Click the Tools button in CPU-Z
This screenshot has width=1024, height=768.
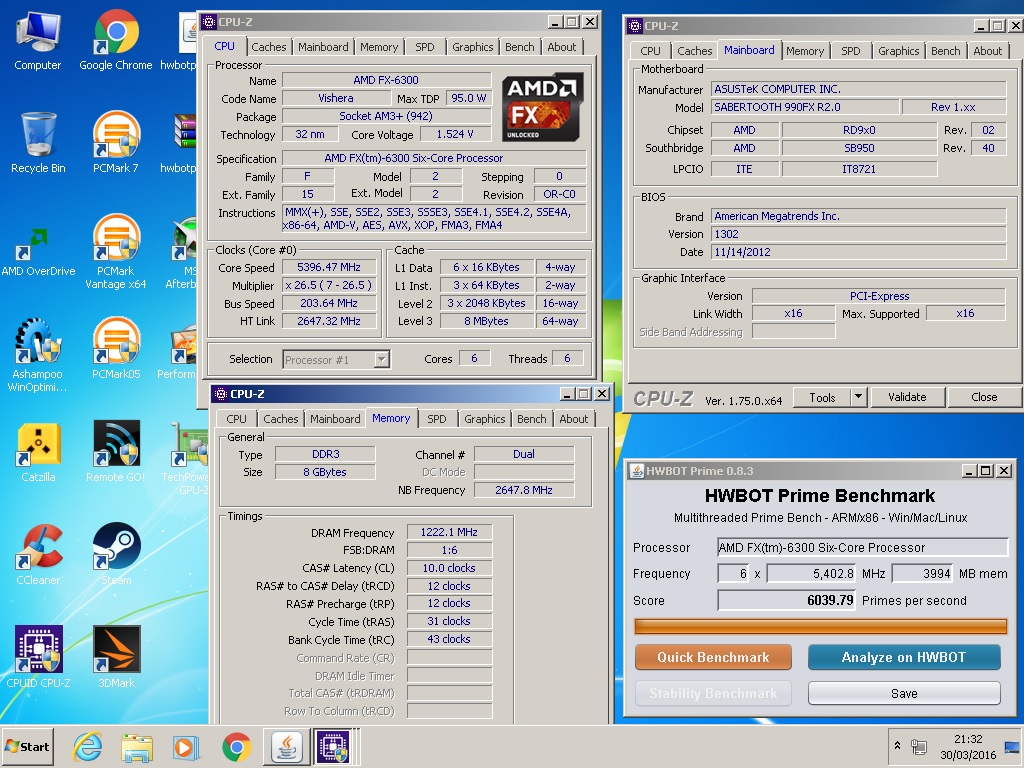click(822, 397)
